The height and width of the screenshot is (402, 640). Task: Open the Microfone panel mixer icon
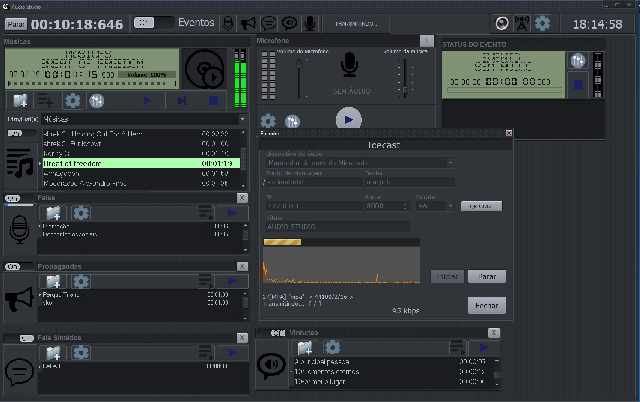coord(292,121)
